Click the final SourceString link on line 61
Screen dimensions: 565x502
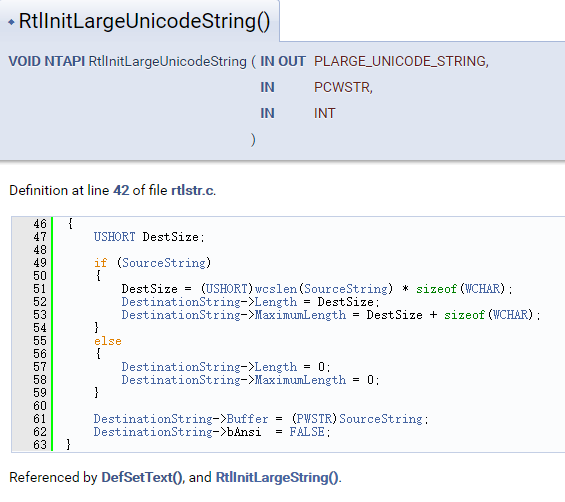(381, 419)
